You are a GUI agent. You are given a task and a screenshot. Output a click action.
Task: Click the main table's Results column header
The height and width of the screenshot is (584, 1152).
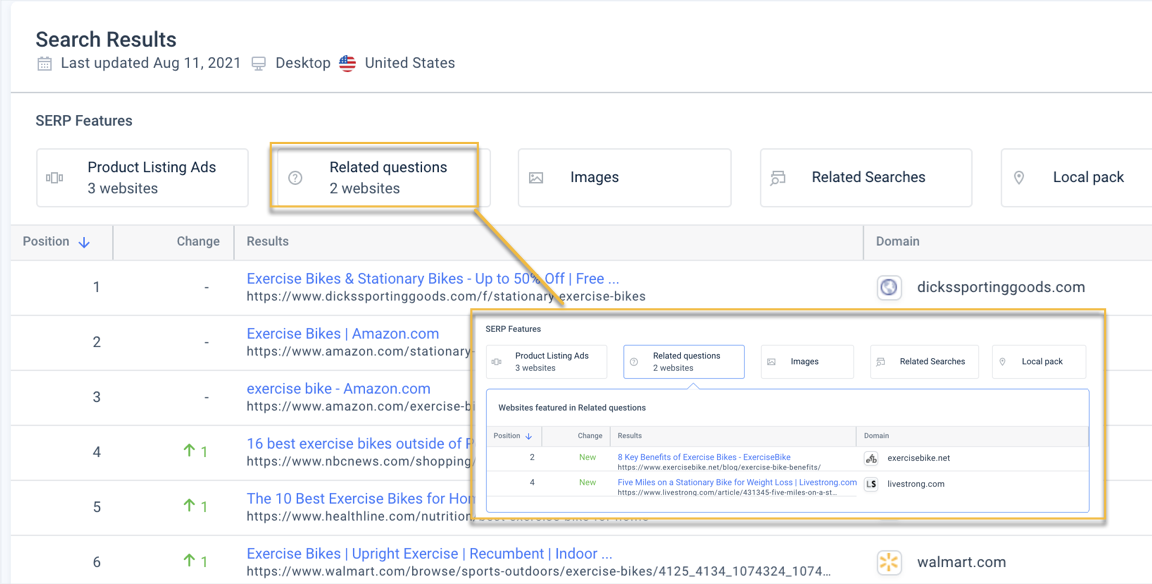coord(267,242)
